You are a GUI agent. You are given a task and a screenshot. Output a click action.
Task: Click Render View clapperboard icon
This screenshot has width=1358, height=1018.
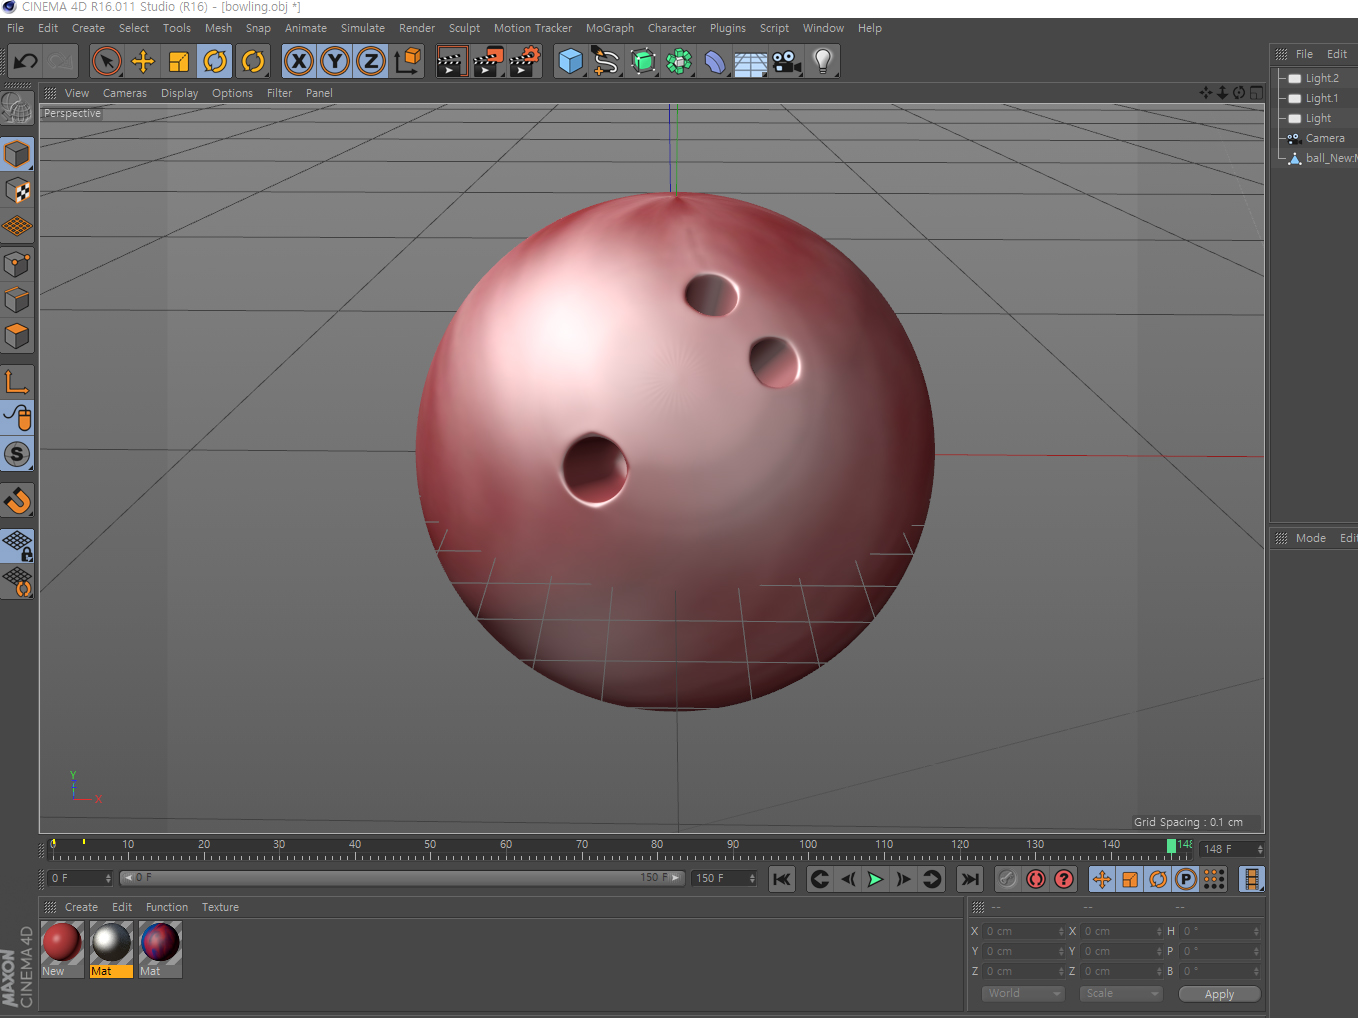tap(452, 61)
